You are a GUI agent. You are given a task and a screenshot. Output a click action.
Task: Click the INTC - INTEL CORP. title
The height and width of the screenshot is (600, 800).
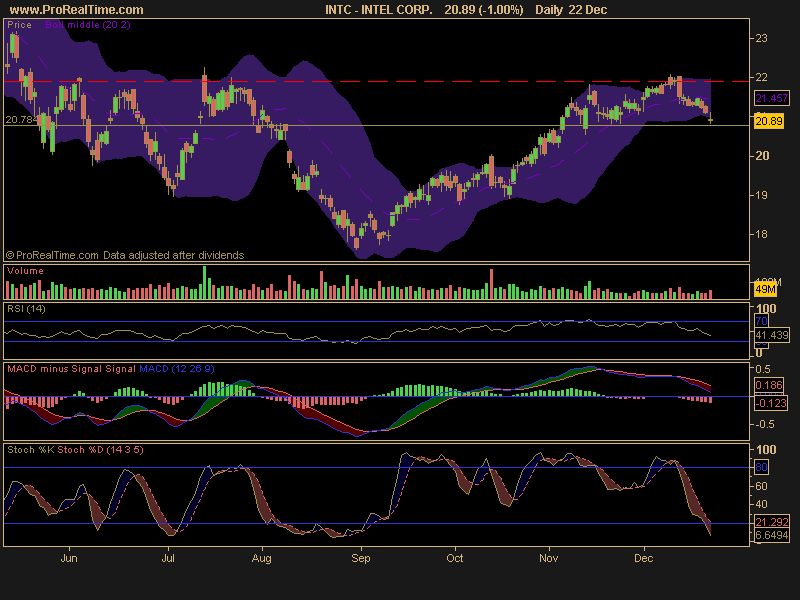pos(379,10)
